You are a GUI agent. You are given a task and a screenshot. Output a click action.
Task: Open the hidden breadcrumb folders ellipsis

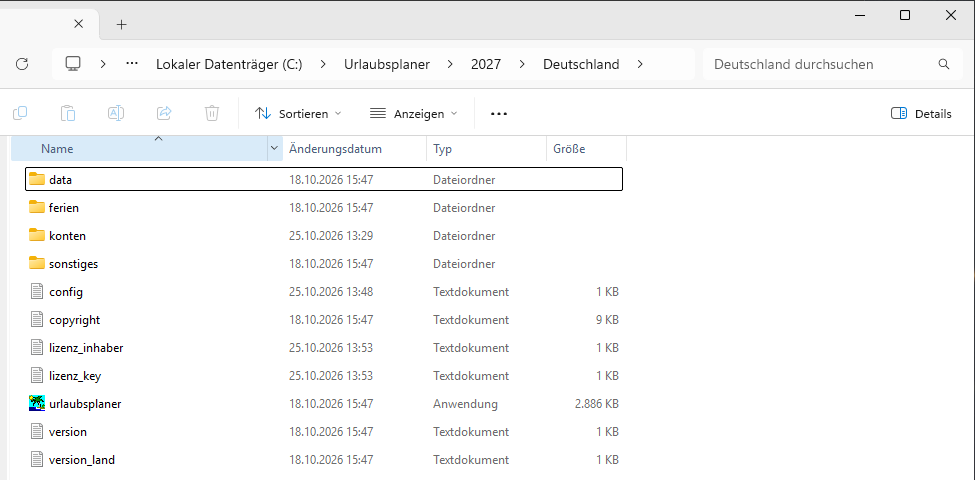point(132,64)
